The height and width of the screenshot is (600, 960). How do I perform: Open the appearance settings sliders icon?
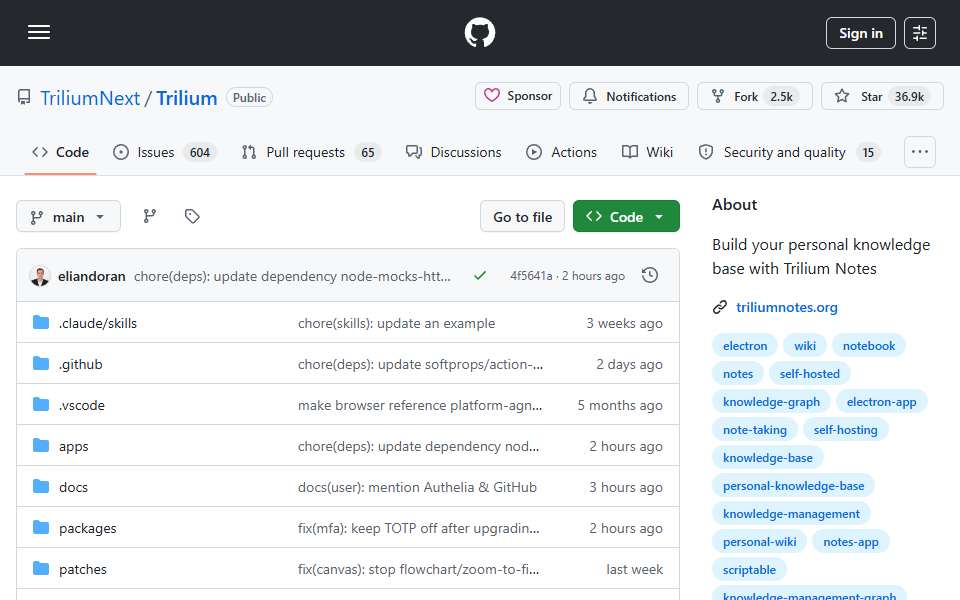point(920,33)
